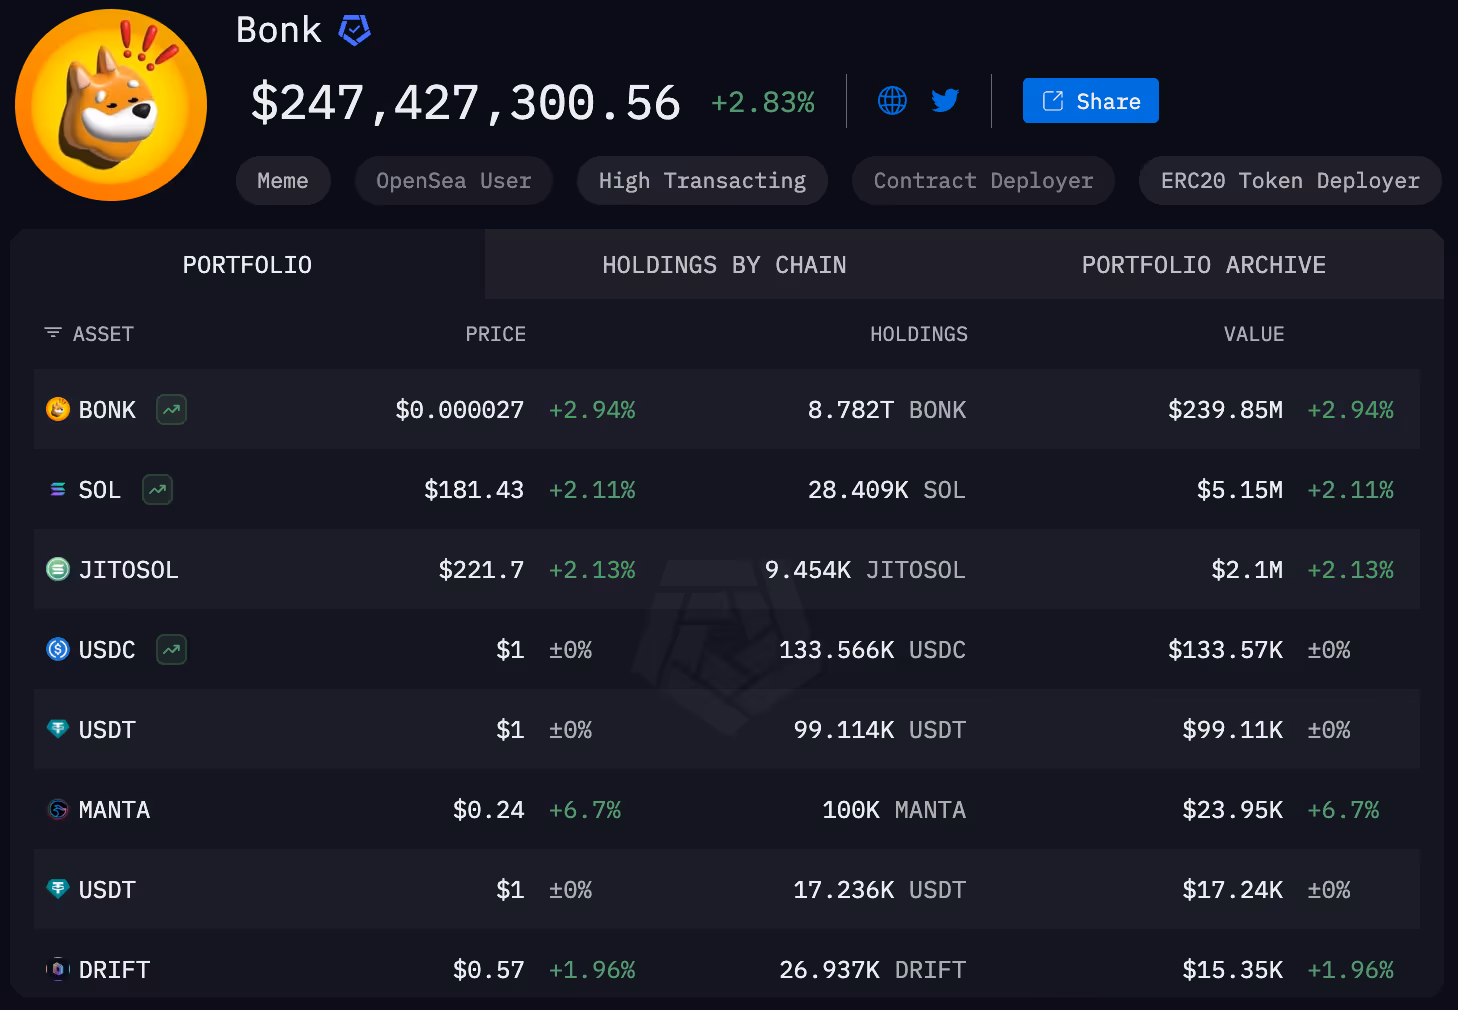The image size is (1458, 1010).
Task: Click the $99.11K value cell
Action: (1232, 730)
